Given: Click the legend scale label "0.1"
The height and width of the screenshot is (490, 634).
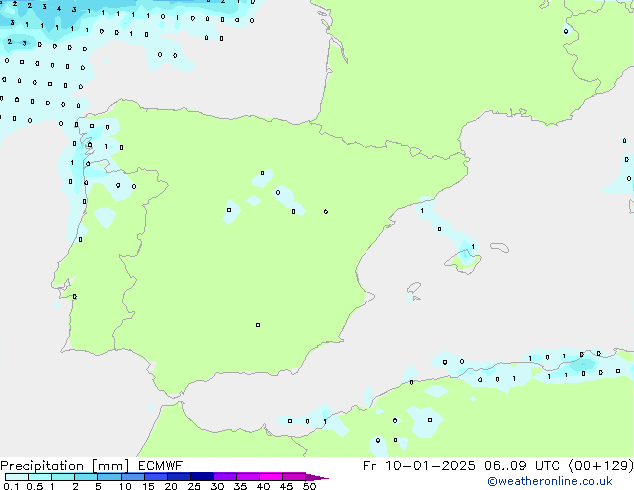Looking at the screenshot, I should (11, 486).
